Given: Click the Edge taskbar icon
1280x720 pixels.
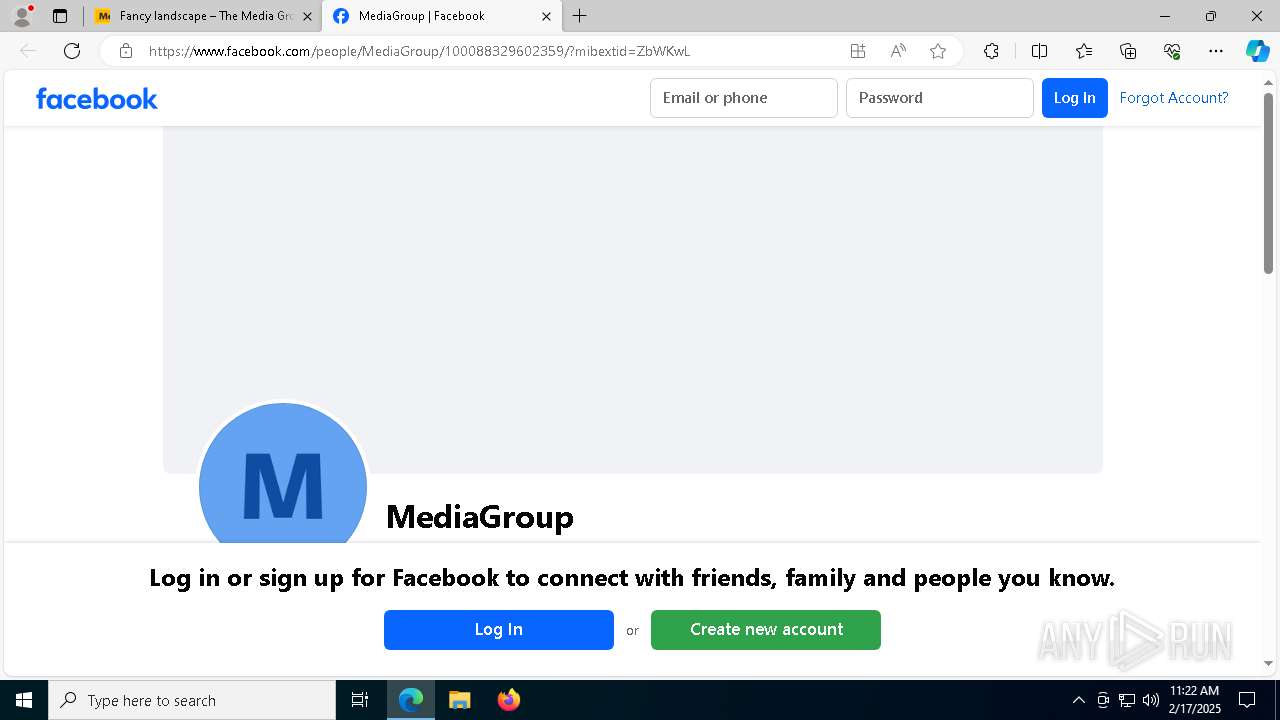Looking at the screenshot, I should tap(411, 700).
